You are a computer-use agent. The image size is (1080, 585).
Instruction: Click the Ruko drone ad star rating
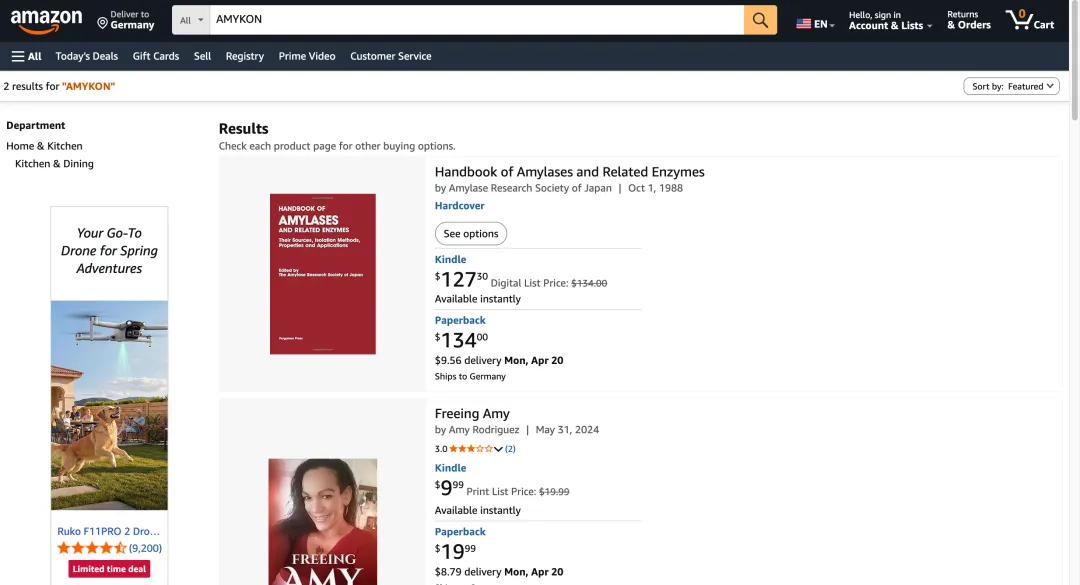pos(92,548)
